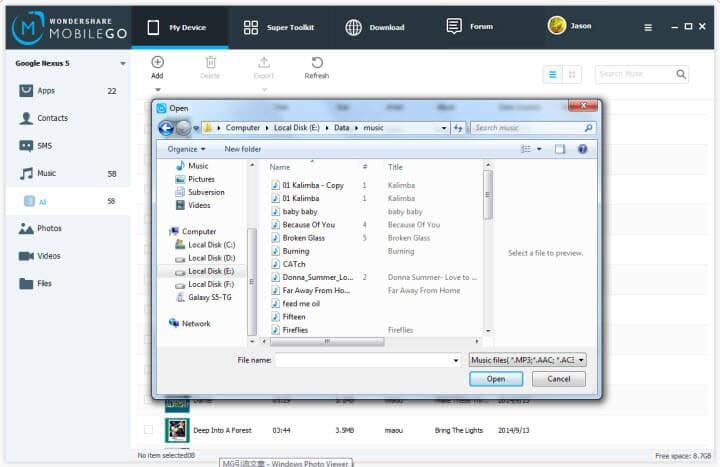
Task: Open the Forum tab
Action: pyautogui.click(x=469, y=27)
